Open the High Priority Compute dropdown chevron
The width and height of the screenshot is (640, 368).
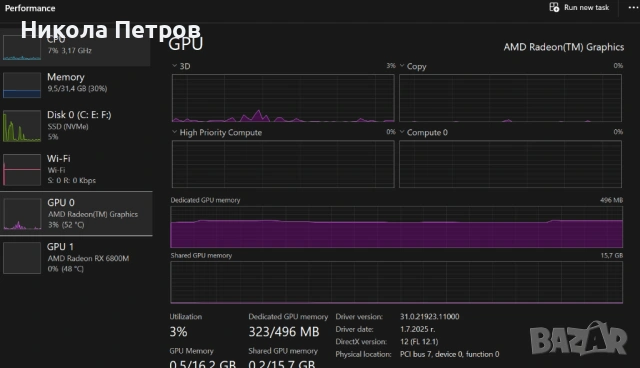click(175, 132)
